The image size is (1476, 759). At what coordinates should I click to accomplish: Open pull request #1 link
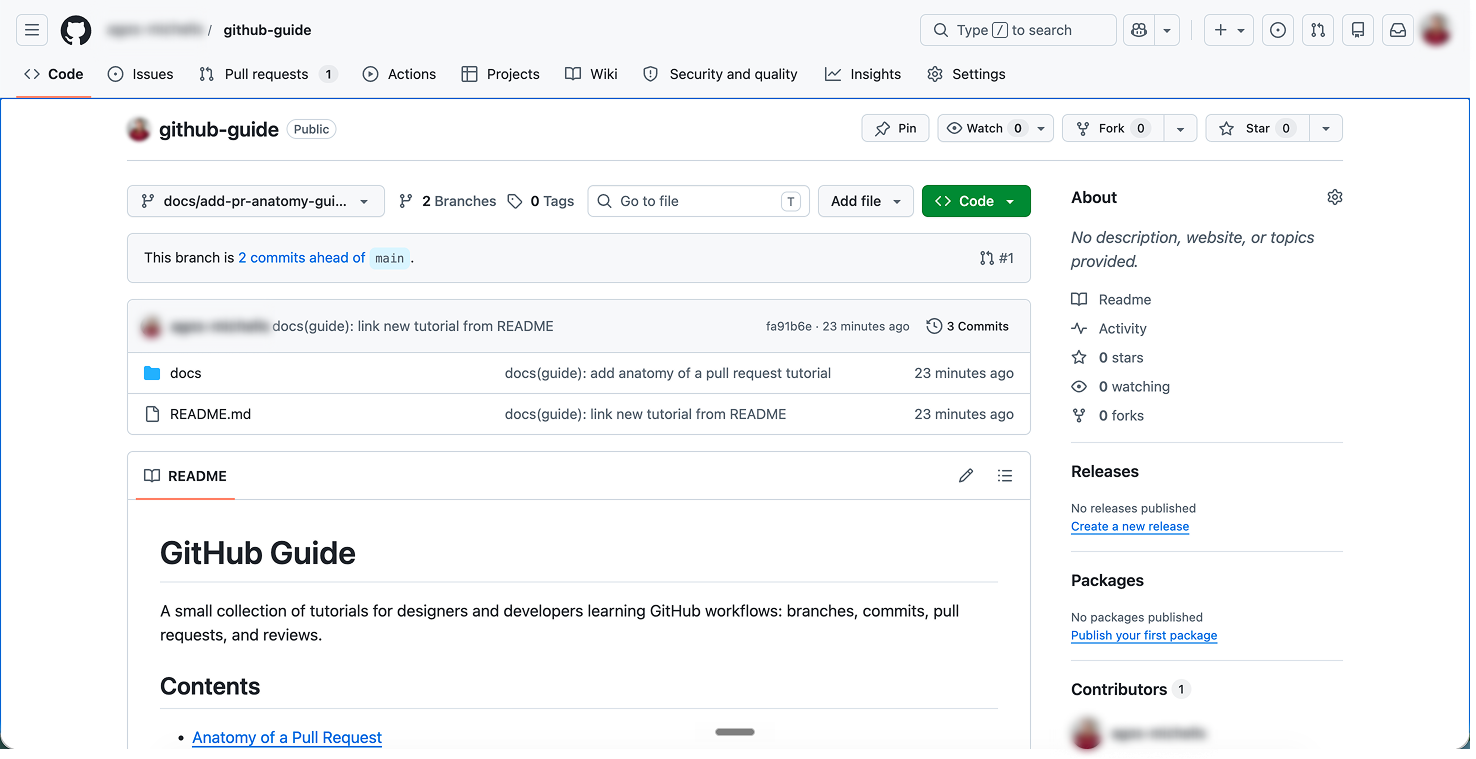(x=997, y=258)
